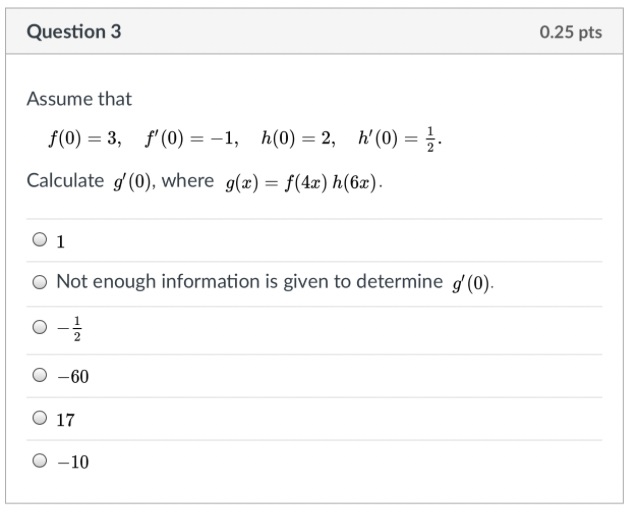Image resolution: width=636 pixels, height=516 pixels.
Task: Click the '−10' answer label text
Action: [73, 463]
